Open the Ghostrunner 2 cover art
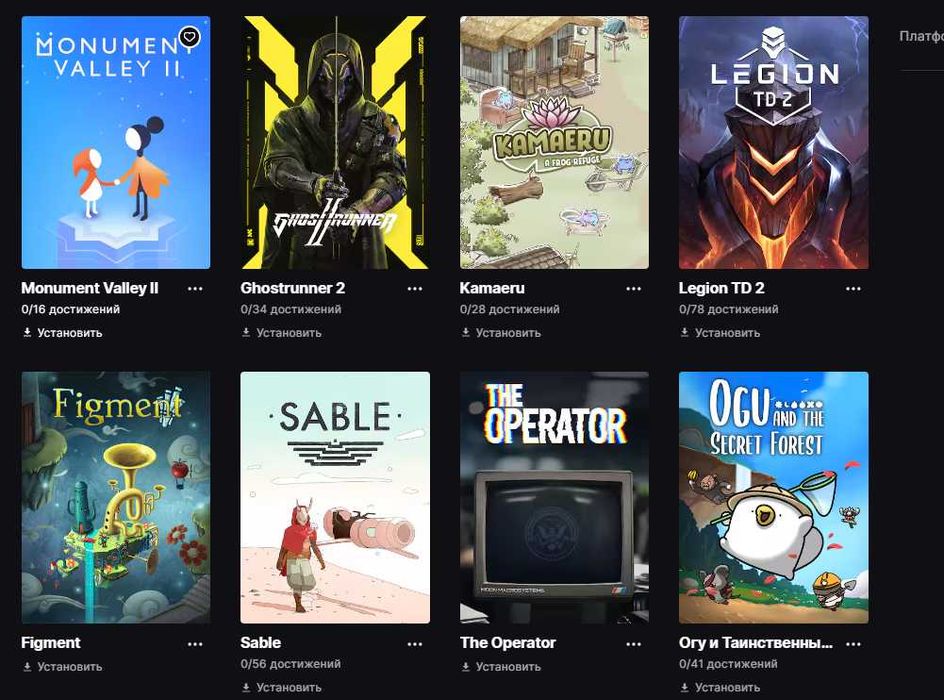The height and width of the screenshot is (700, 944). (x=335, y=142)
